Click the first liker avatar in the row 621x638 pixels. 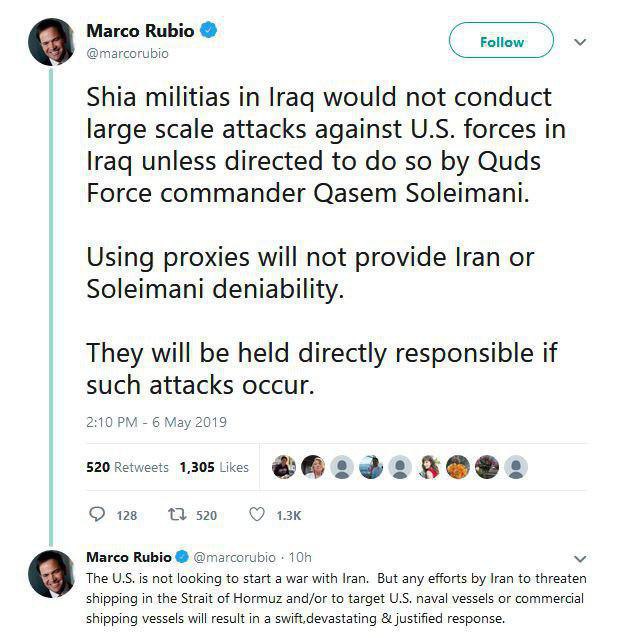tap(283, 467)
